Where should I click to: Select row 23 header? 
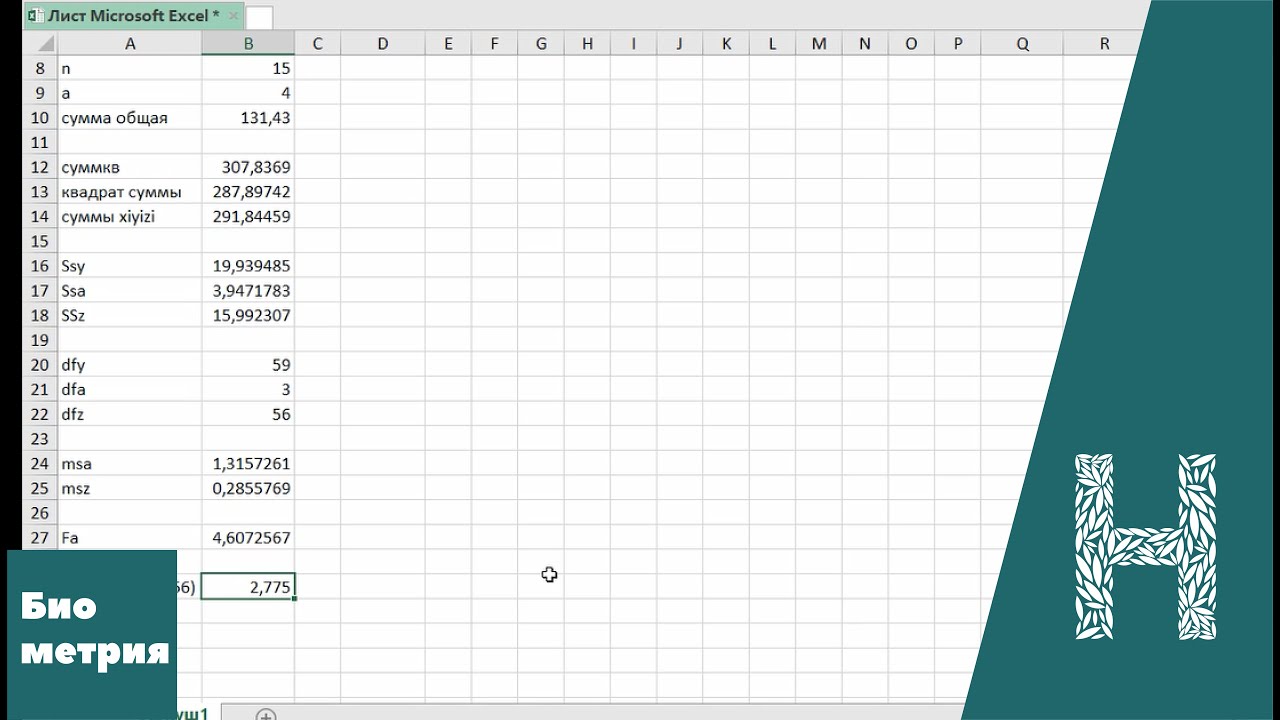click(40, 439)
